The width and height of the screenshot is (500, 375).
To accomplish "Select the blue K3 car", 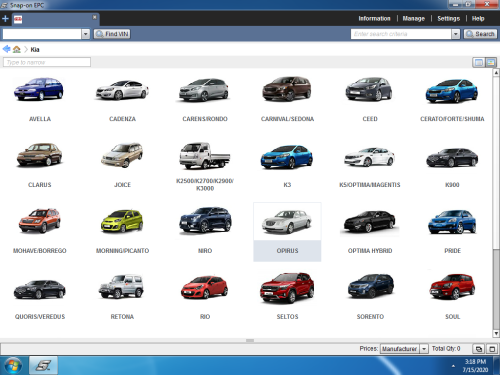I will tap(287, 157).
